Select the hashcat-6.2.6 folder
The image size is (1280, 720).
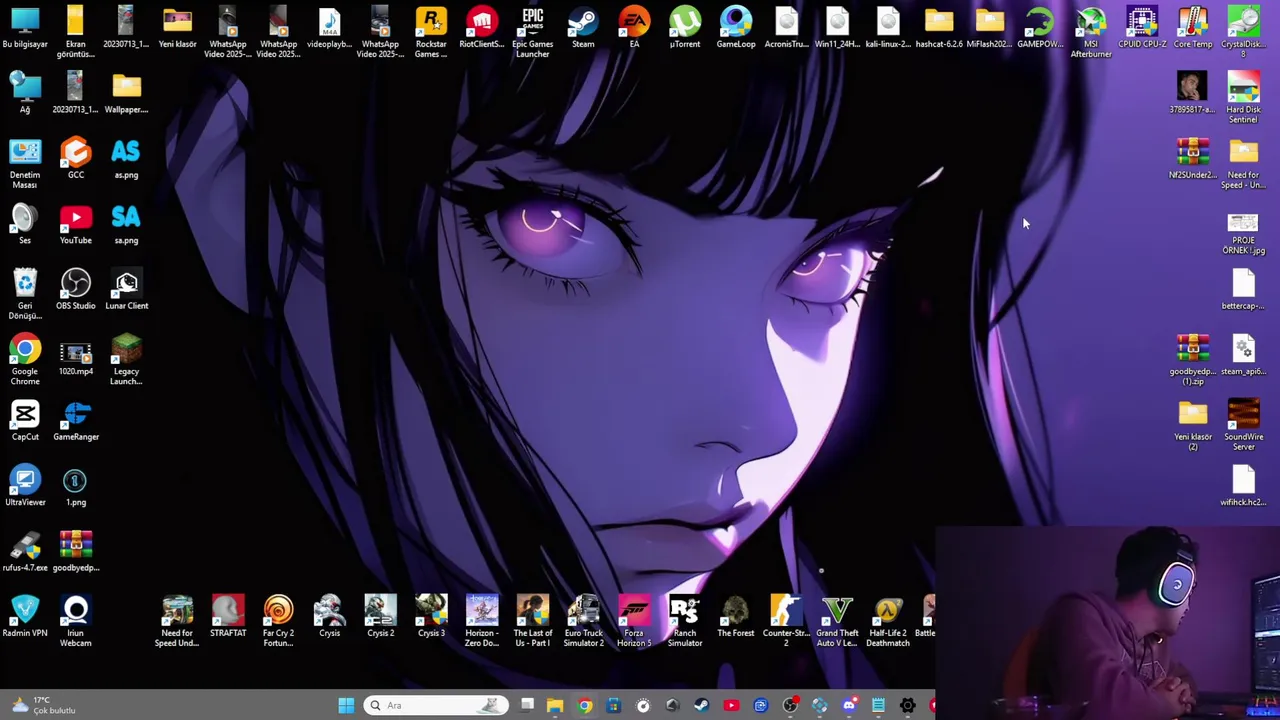(x=939, y=28)
